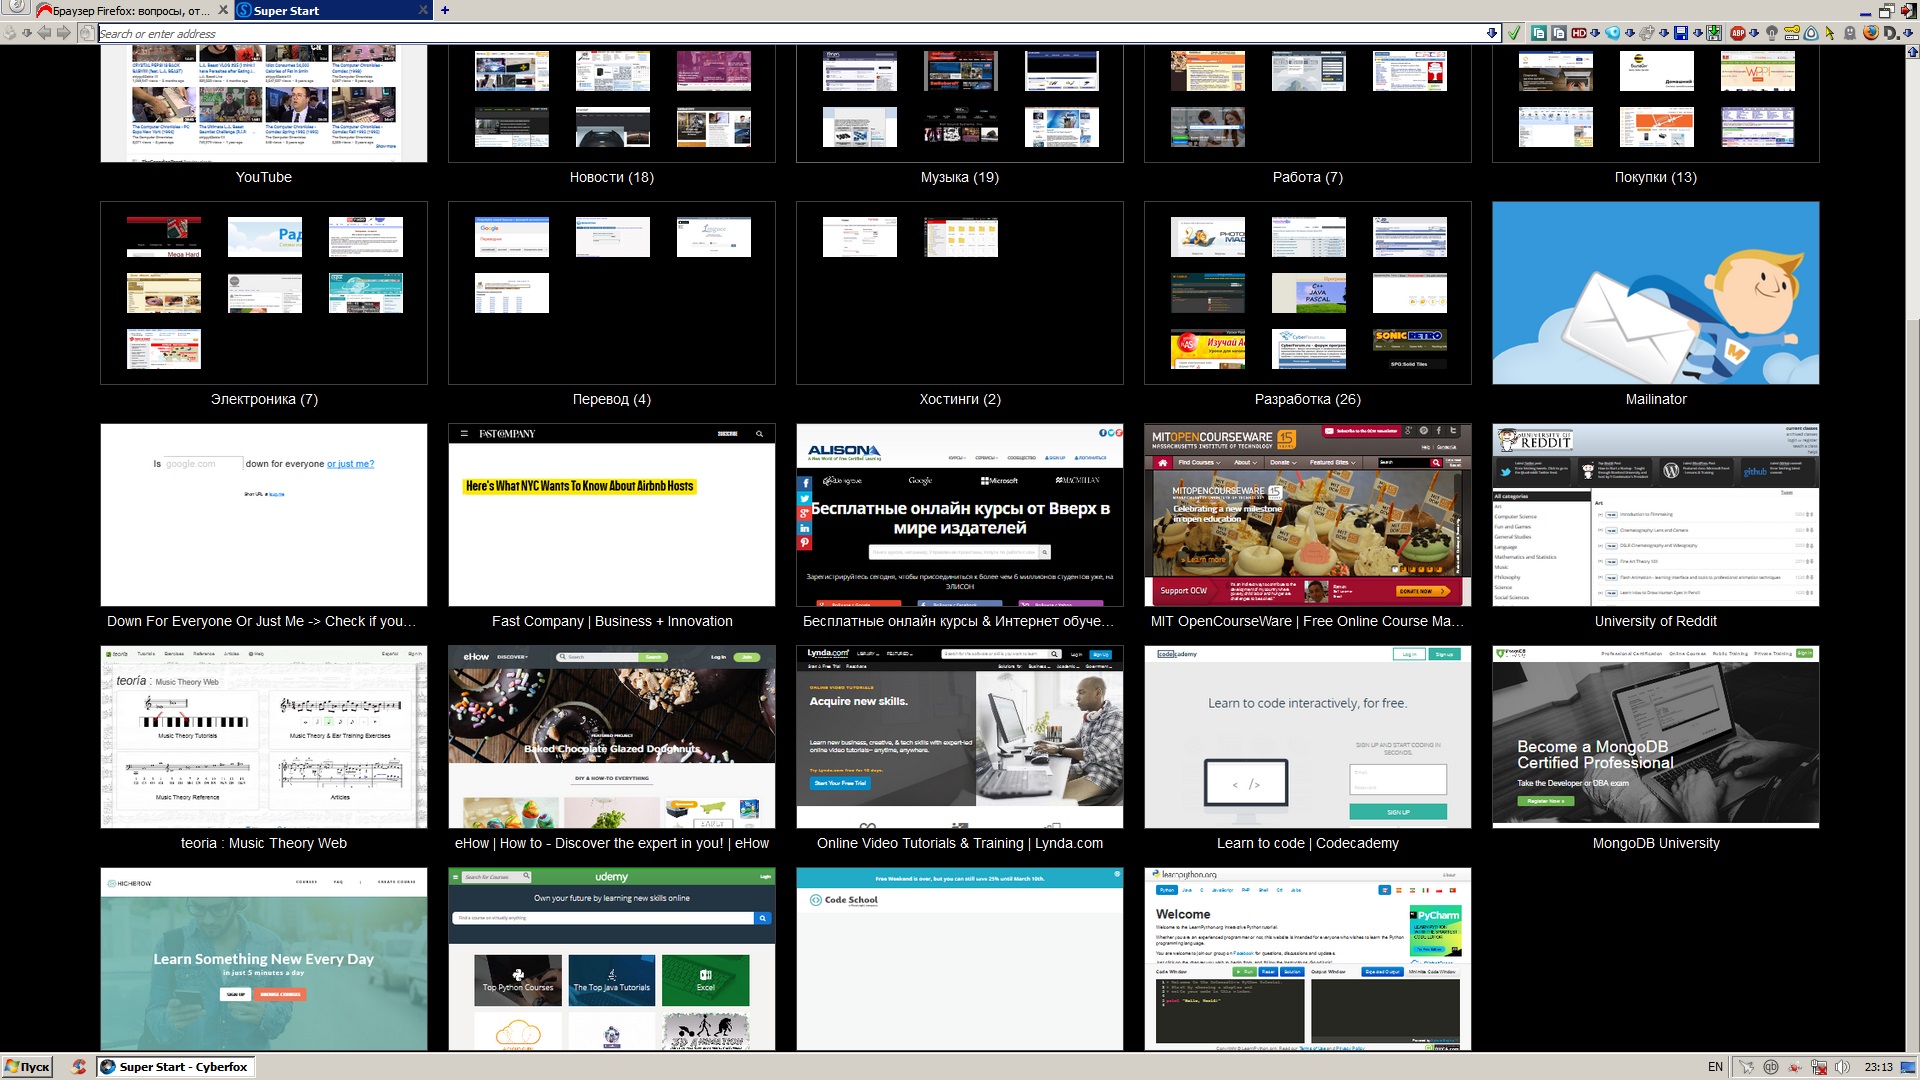
Task: Switch to the Браузер Firefox tab
Action: (130, 11)
